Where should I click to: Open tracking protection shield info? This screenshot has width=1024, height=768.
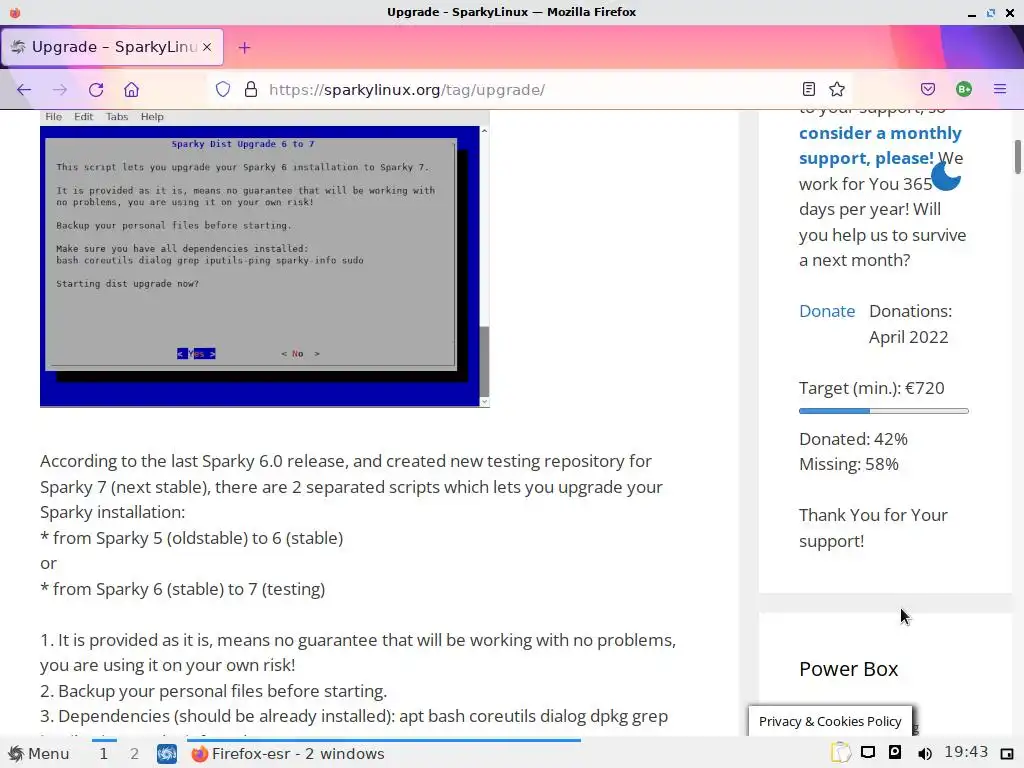coord(223,89)
